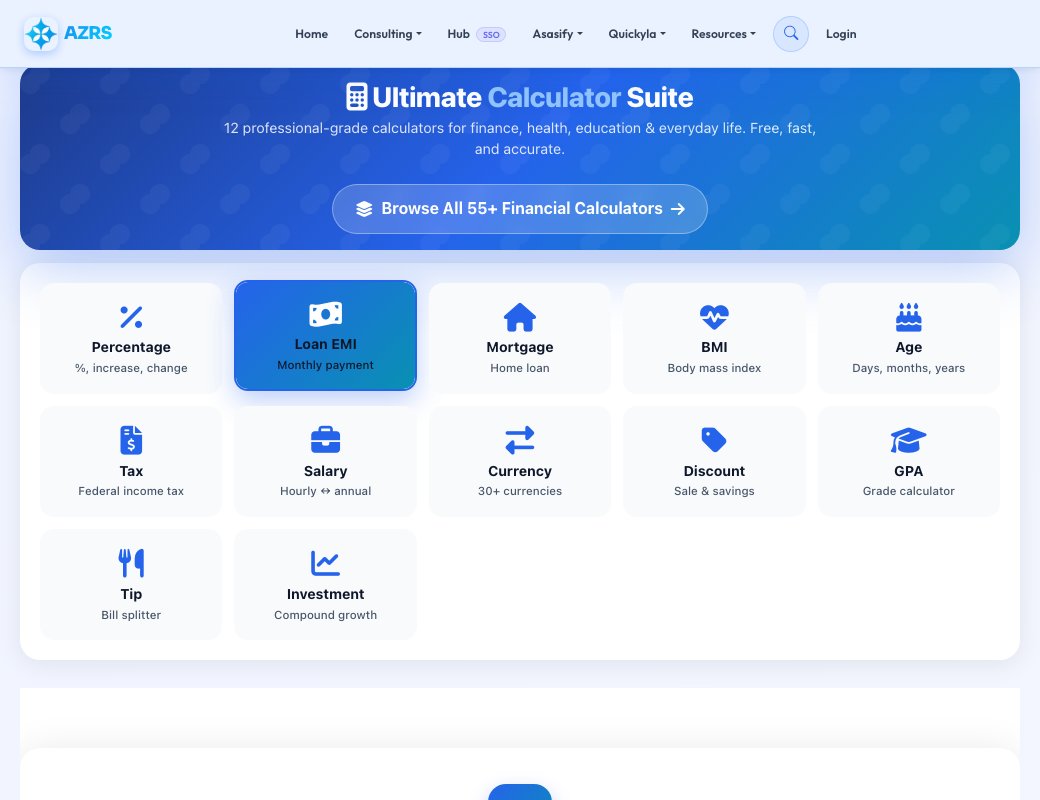Viewport: 1040px width, 800px height.
Task: Choose the Mortgage house icon
Action: coord(520,317)
